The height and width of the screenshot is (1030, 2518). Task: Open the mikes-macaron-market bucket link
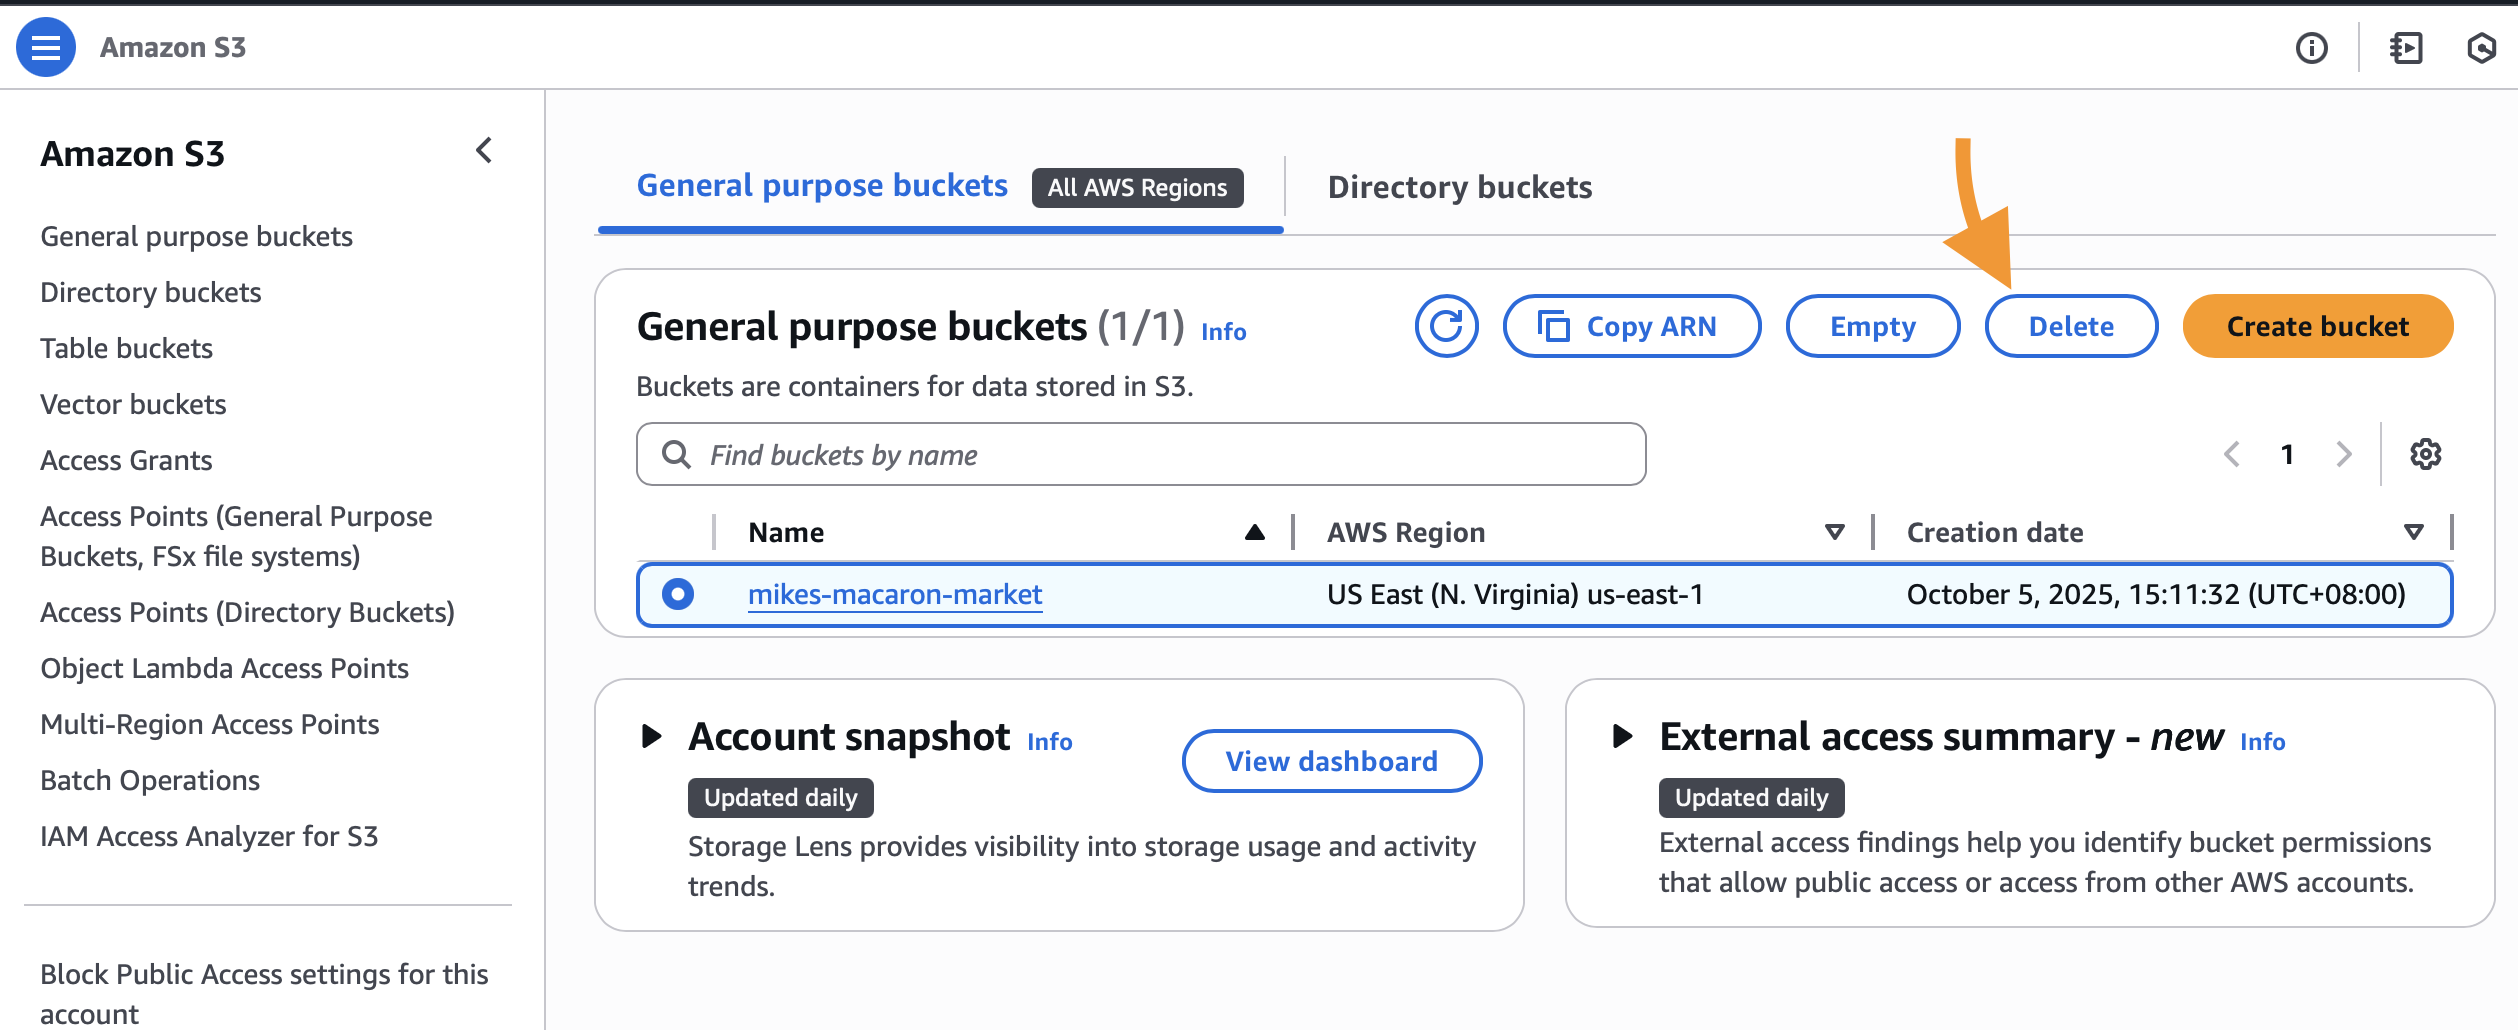(895, 594)
